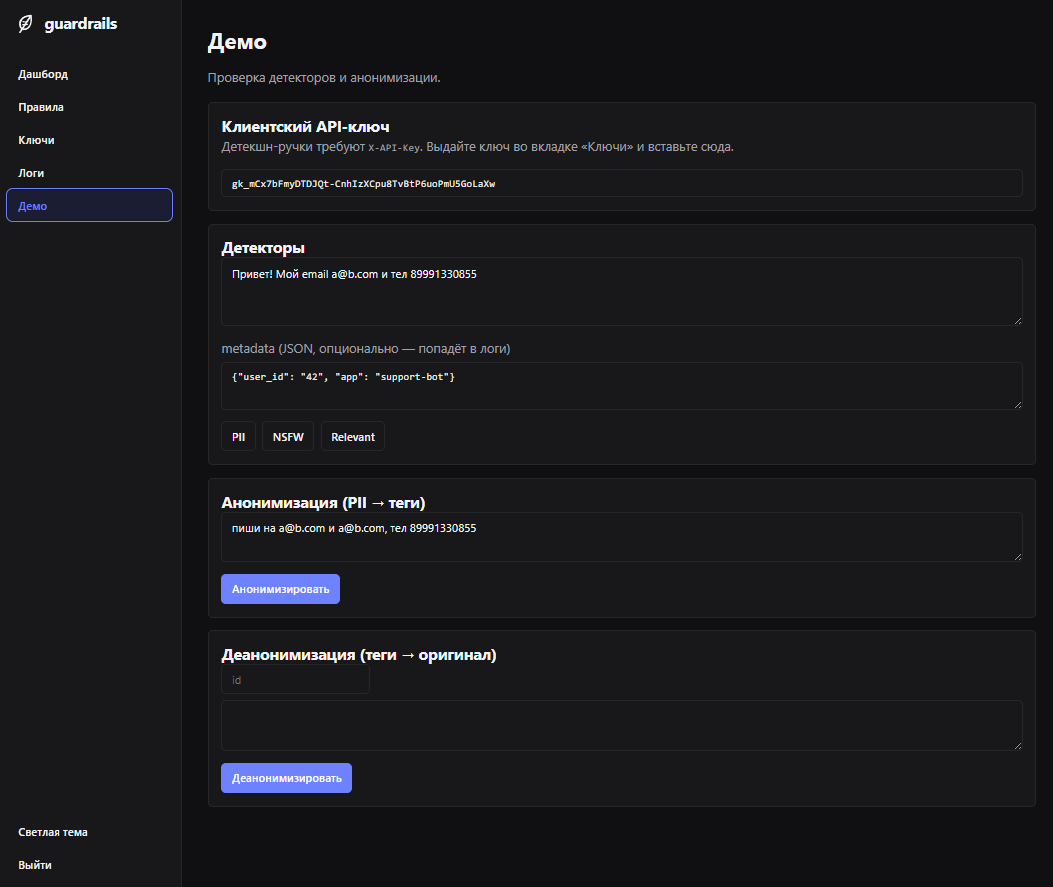Click the Деанонимизация (теги → оригинал) heading
This screenshot has width=1053, height=887.
(x=359, y=655)
